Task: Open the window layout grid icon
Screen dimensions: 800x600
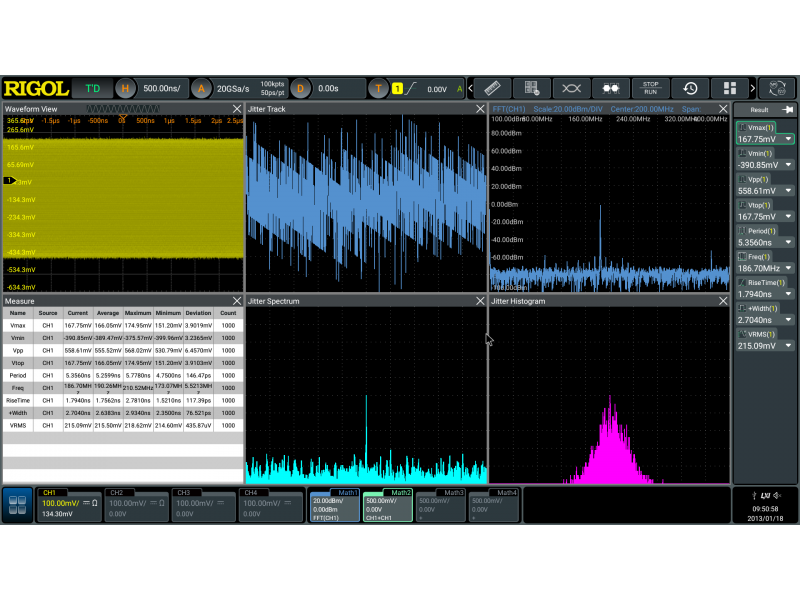Action: 730,88
